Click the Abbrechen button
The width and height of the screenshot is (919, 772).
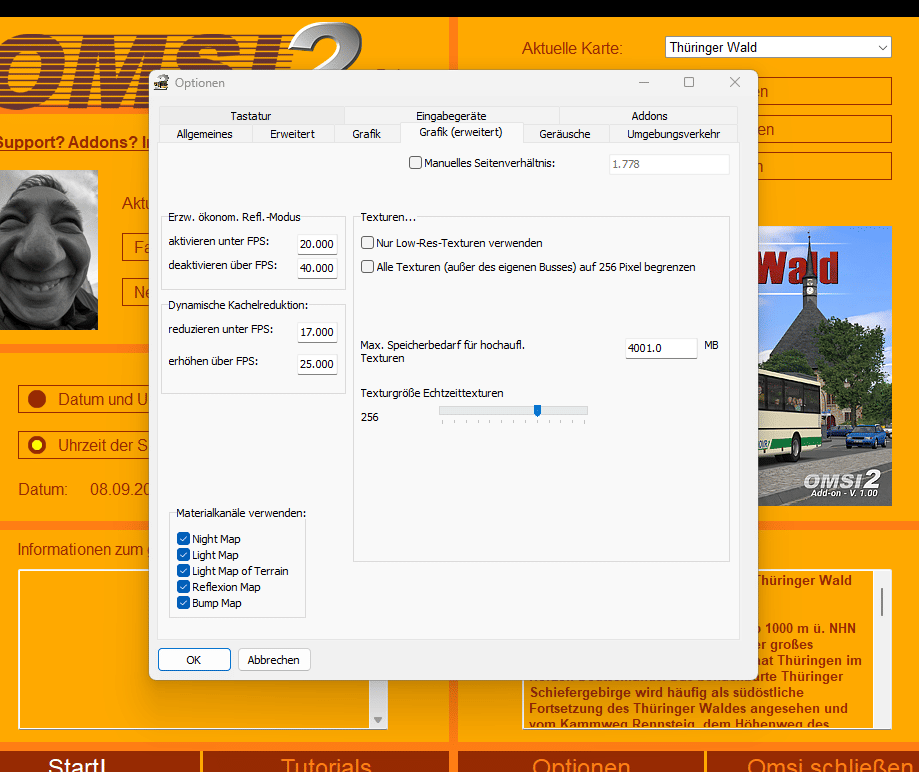click(274, 659)
